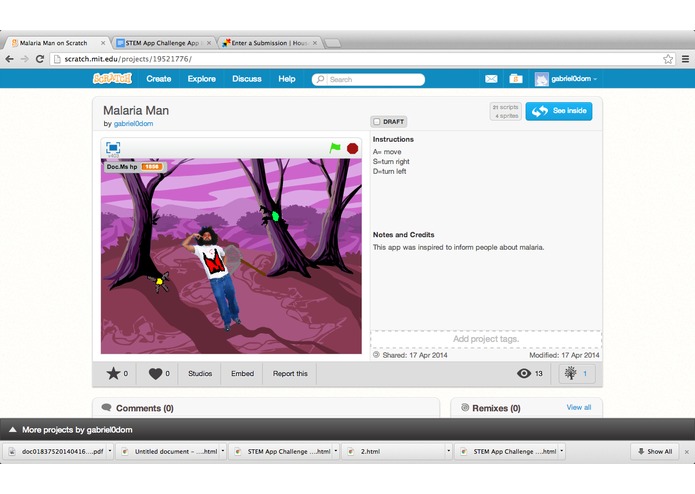The width and height of the screenshot is (695, 494).
Task: Click the Add project tags field
Action: point(486,339)
